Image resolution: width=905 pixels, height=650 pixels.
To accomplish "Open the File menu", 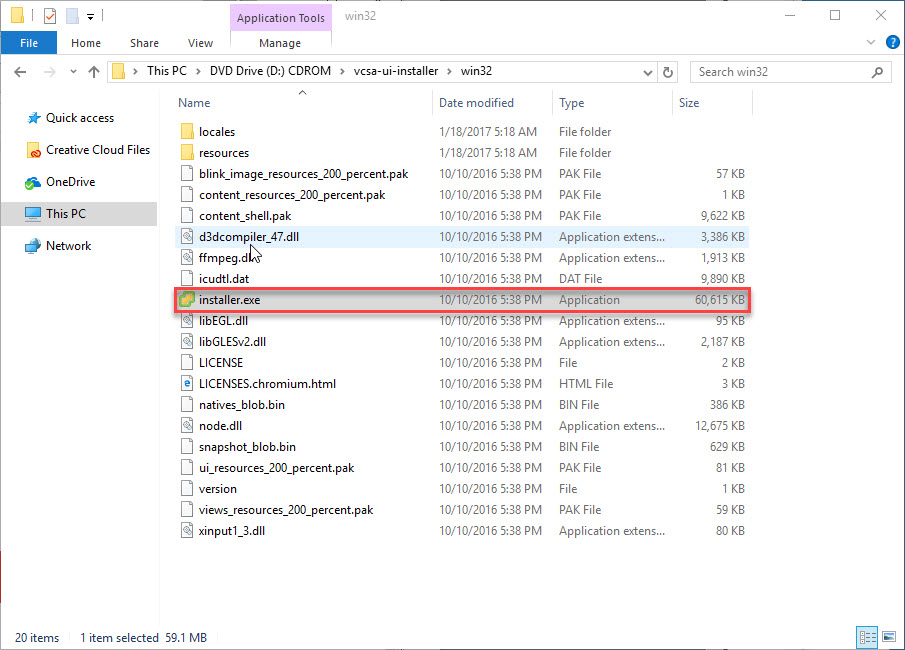I will pyautogui.click(x=29, y=43).
